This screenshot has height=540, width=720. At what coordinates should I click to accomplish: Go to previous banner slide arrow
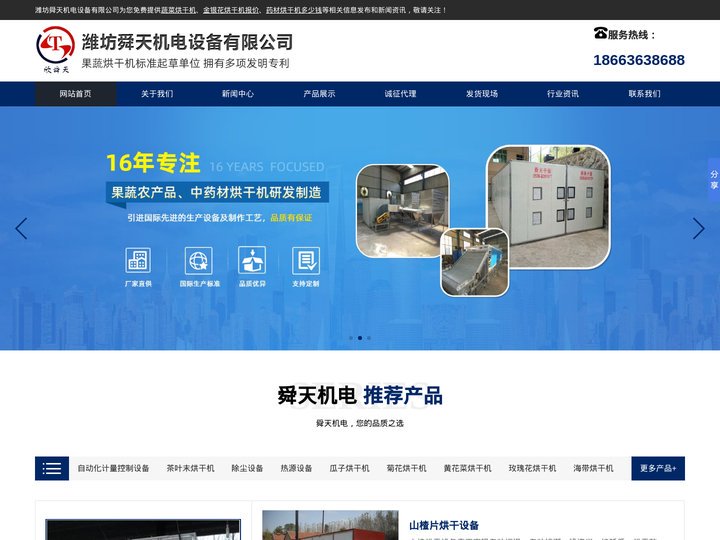coord(21,228)
